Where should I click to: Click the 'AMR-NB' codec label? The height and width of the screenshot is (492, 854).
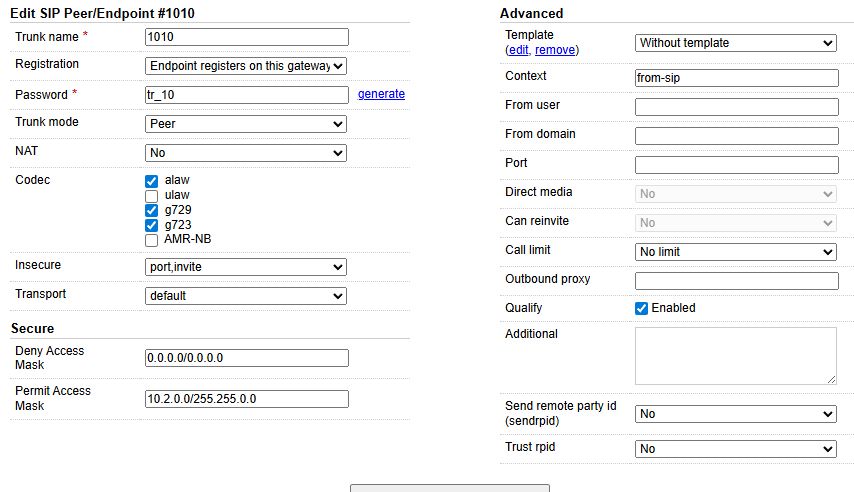coord(187,239)
